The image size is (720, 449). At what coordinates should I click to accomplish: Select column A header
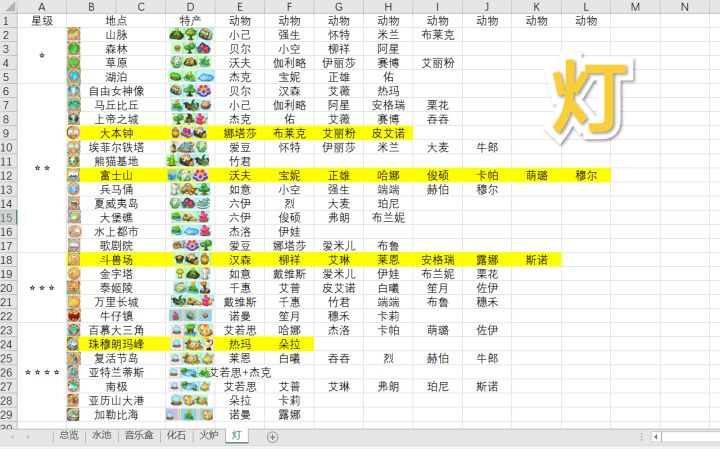click(x=42, y=6)
